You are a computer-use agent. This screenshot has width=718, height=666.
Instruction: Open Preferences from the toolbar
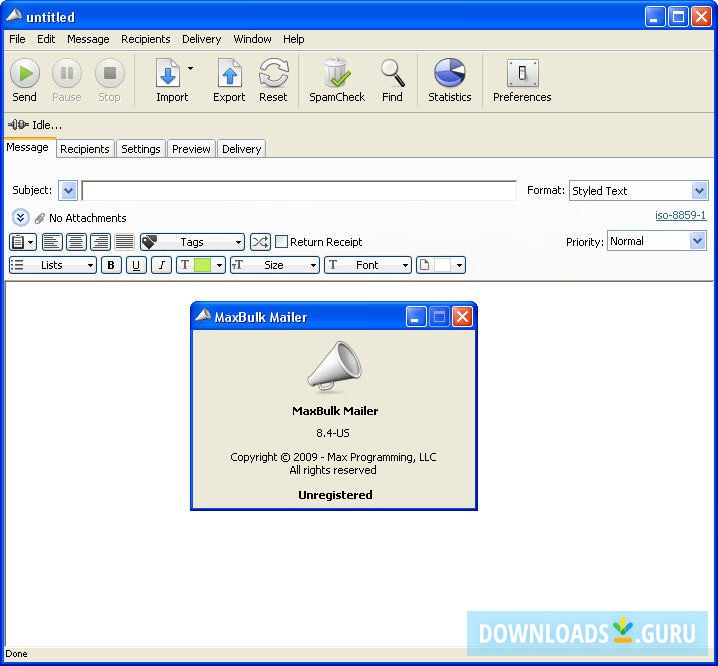click(522, 79)
